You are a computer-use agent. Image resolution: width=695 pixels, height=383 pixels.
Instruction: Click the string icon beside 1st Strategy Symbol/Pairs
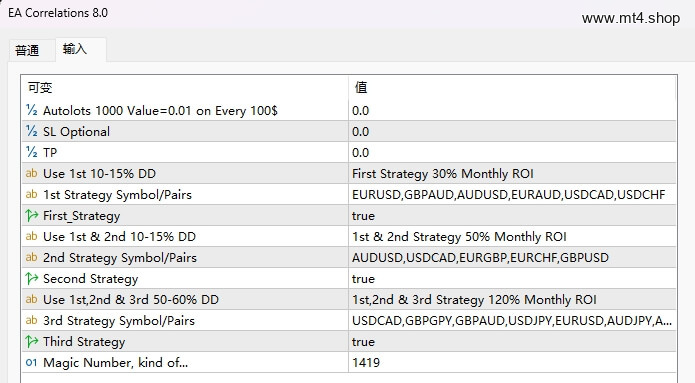pos(31,194)
